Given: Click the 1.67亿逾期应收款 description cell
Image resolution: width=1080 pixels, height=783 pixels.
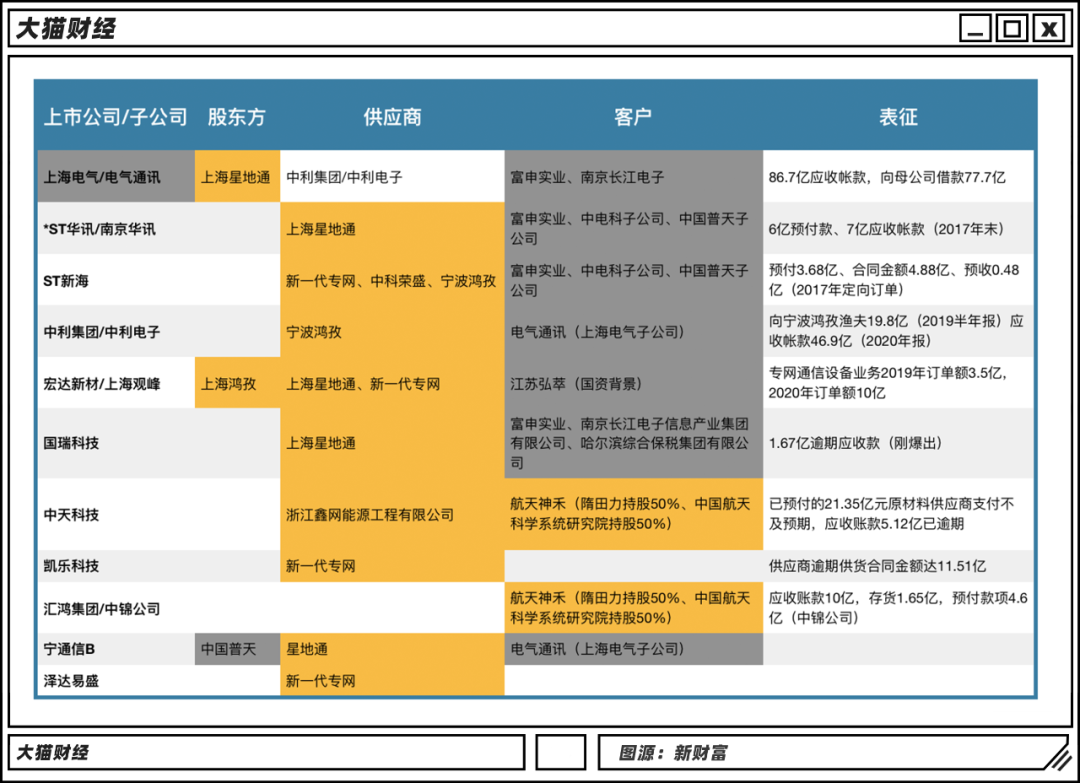Looking at the screenshot, I should [898, 443].
